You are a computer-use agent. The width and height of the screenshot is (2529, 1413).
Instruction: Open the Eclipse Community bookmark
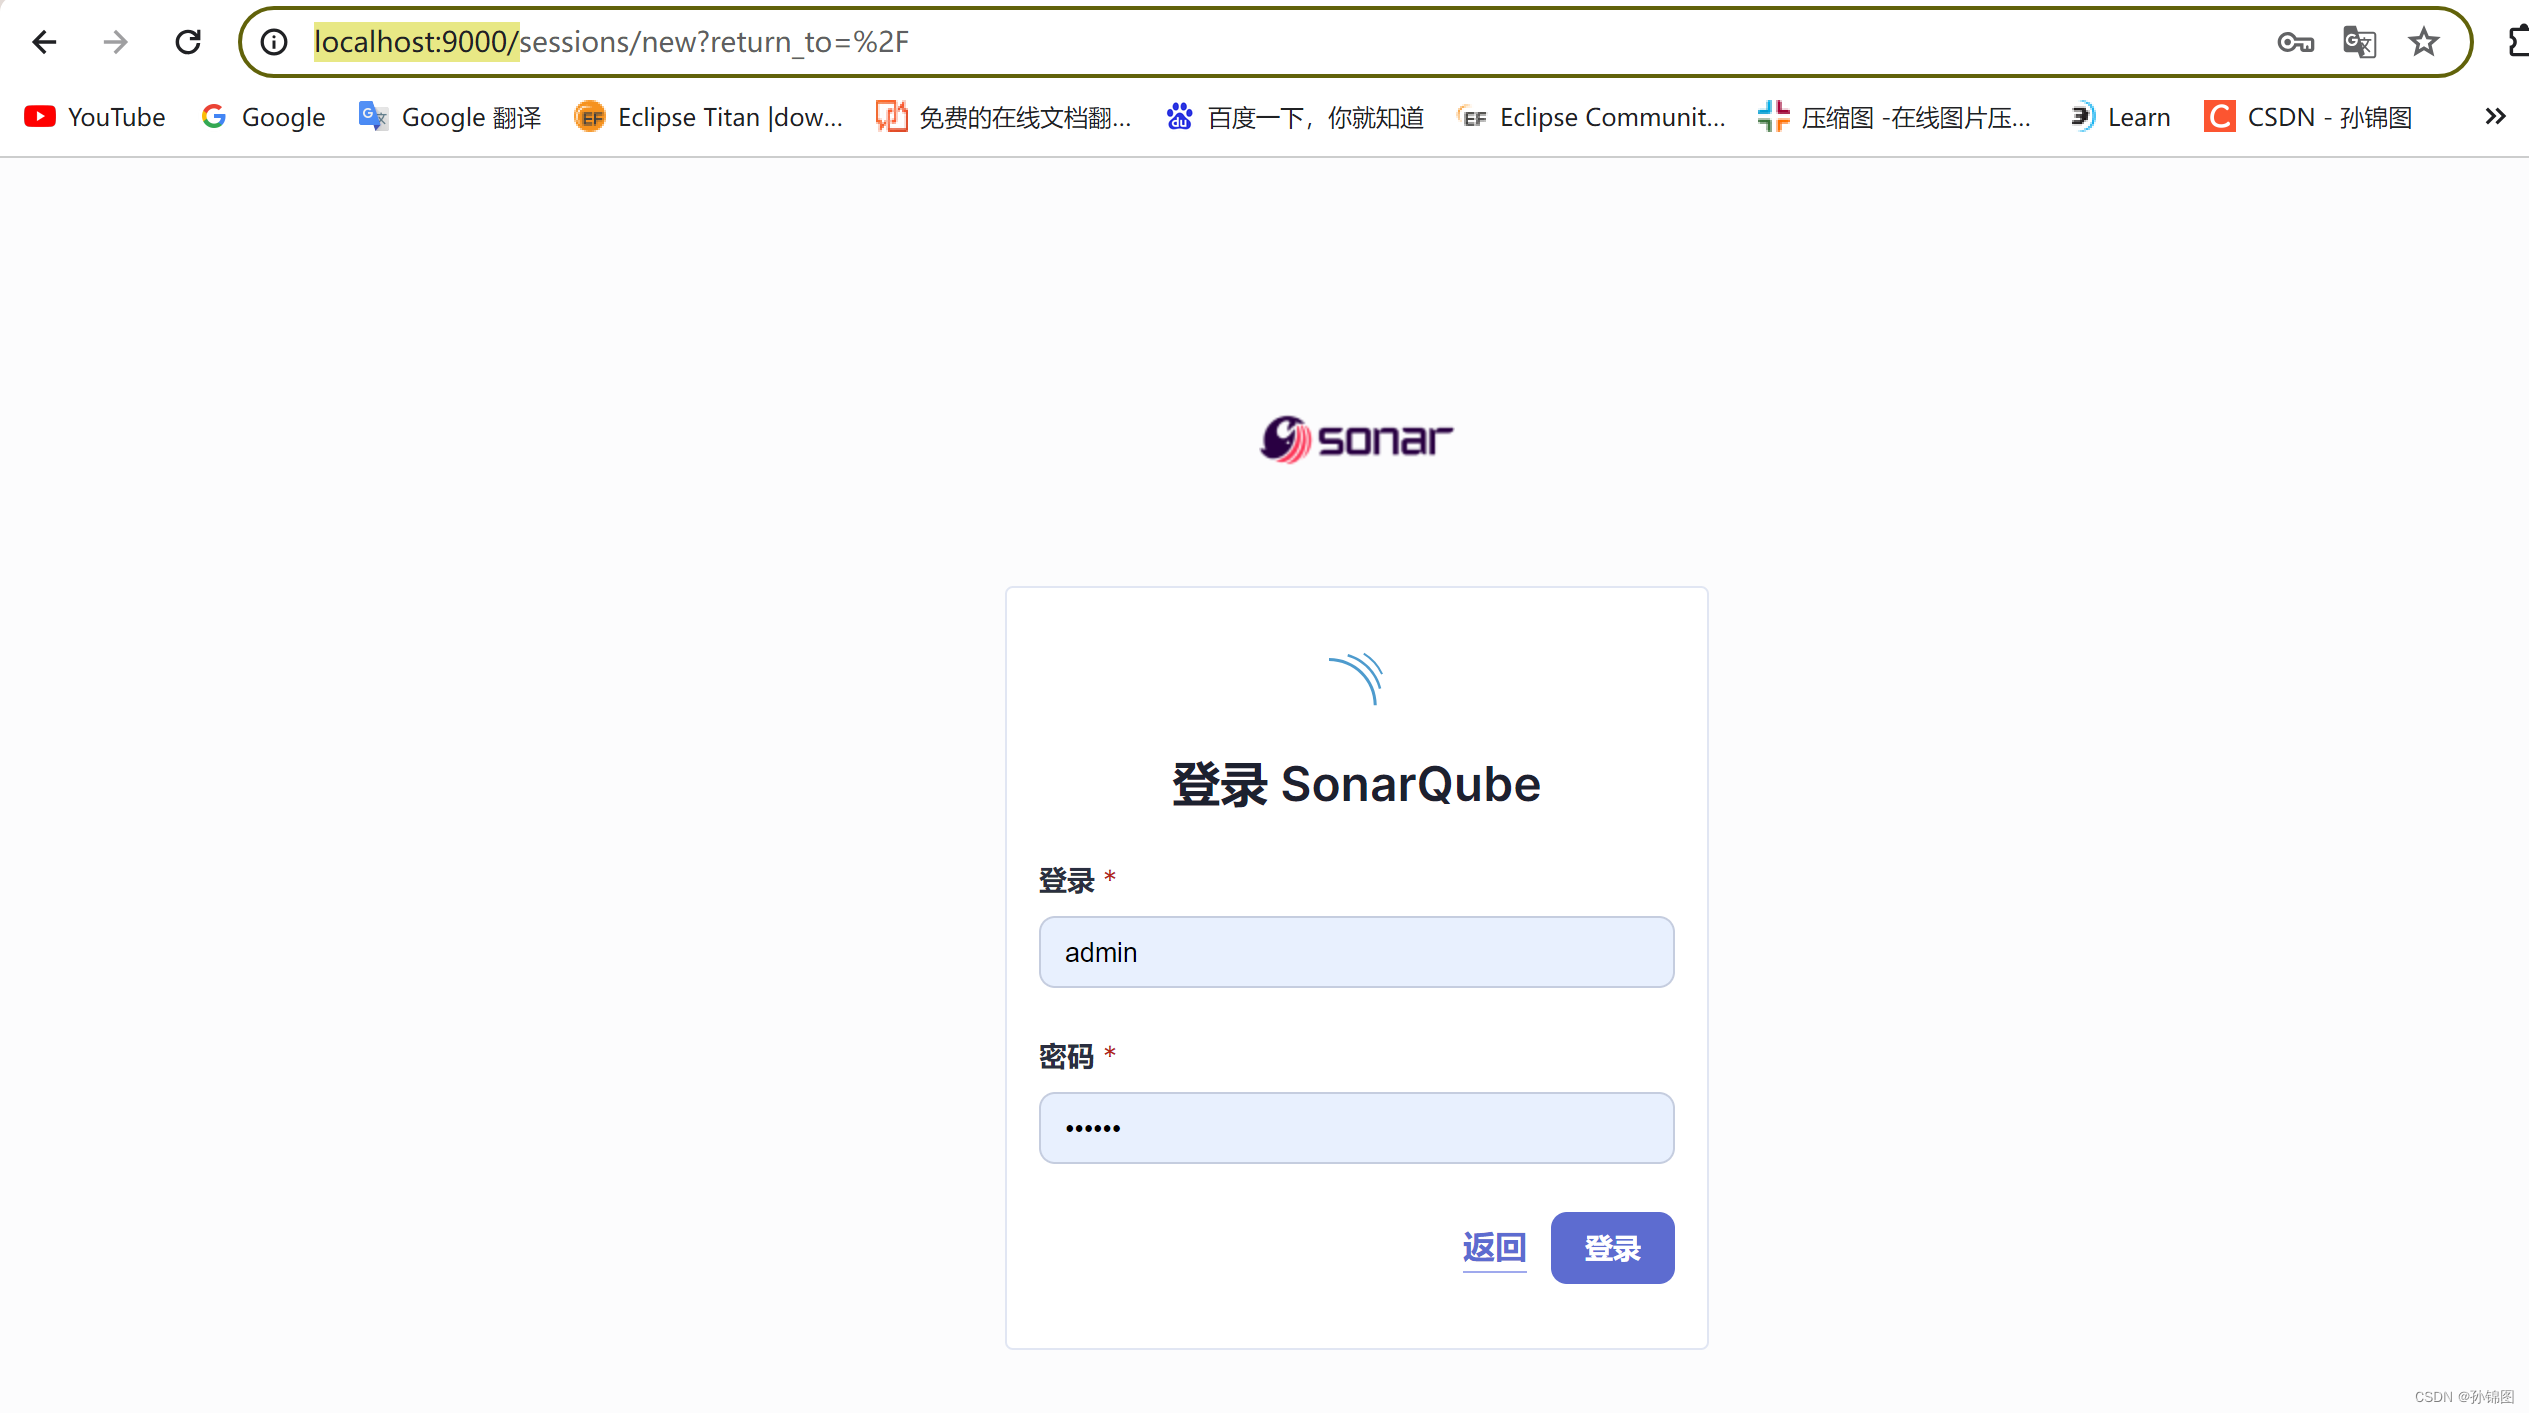pyautogui.click(x=1592, y=117)
